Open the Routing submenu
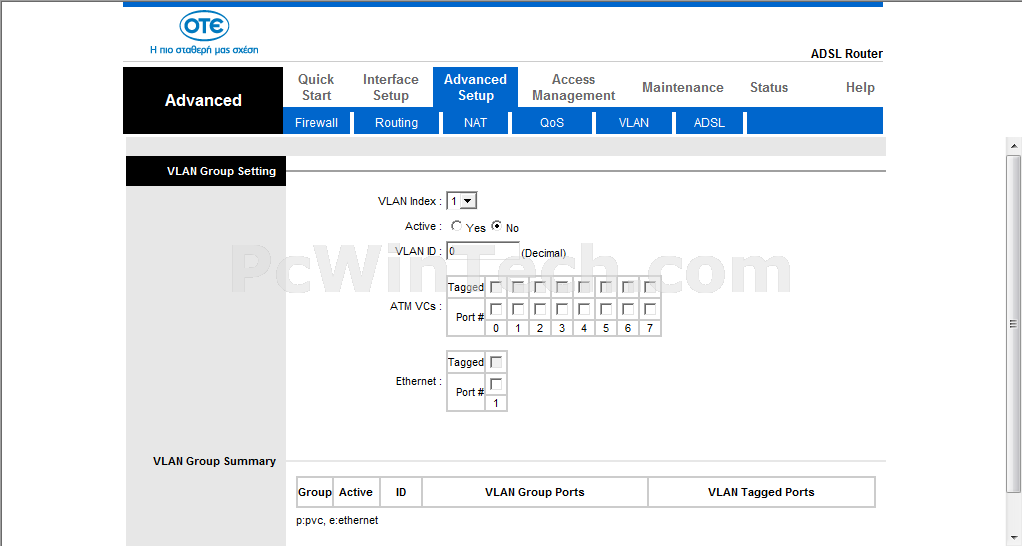Viewport: 1022px width, 546px height. point(396,122)
